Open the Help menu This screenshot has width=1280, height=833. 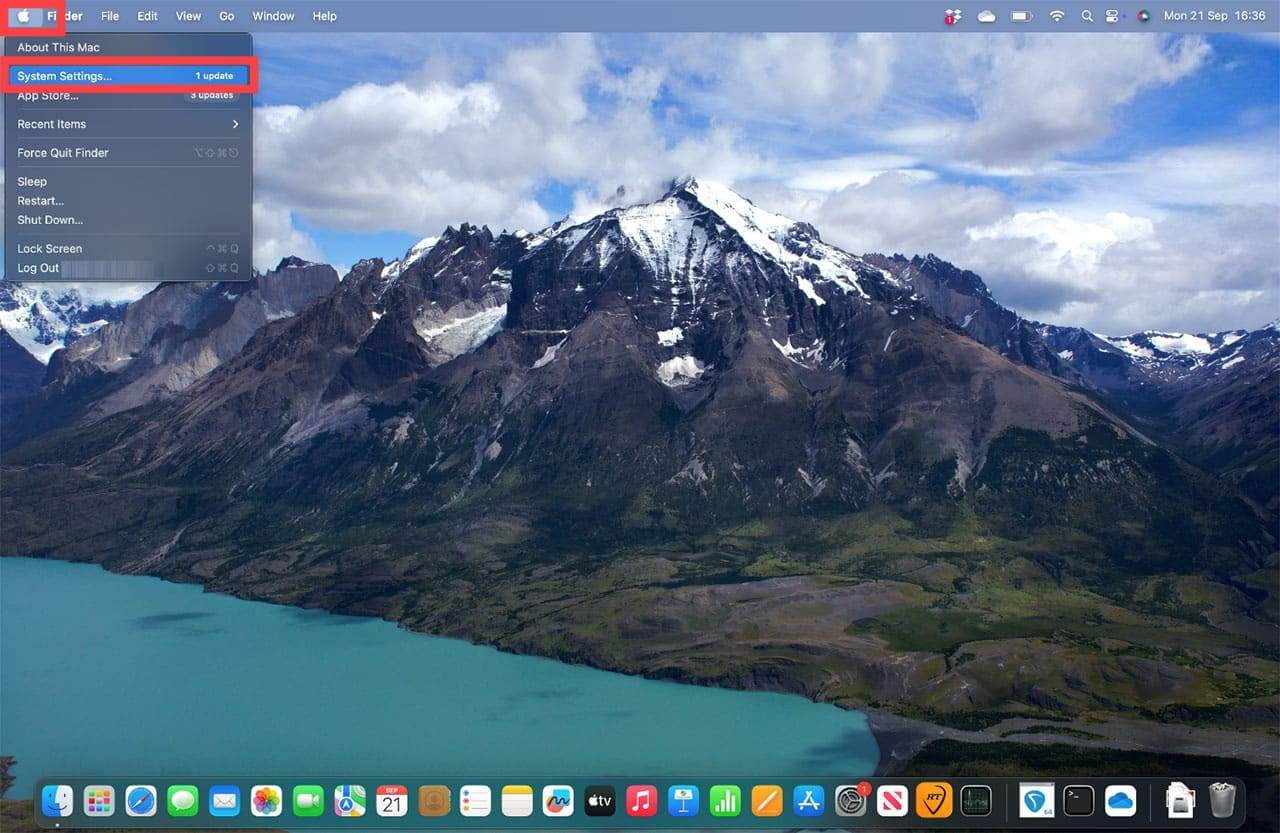tap(324, 16)
